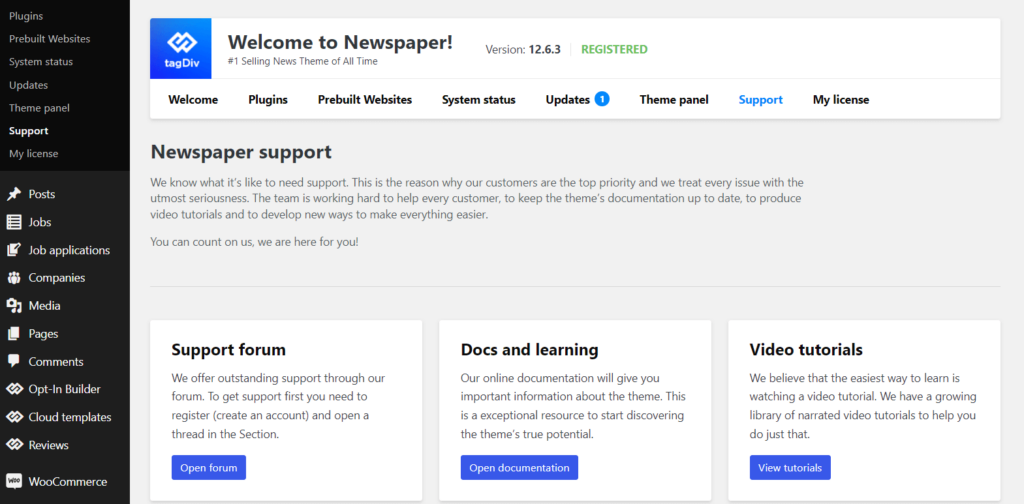This screenshot has width=1024, height=504.
Task: Click the Opt-In Builder tagDiv icon
Action: tap(14, 390)
